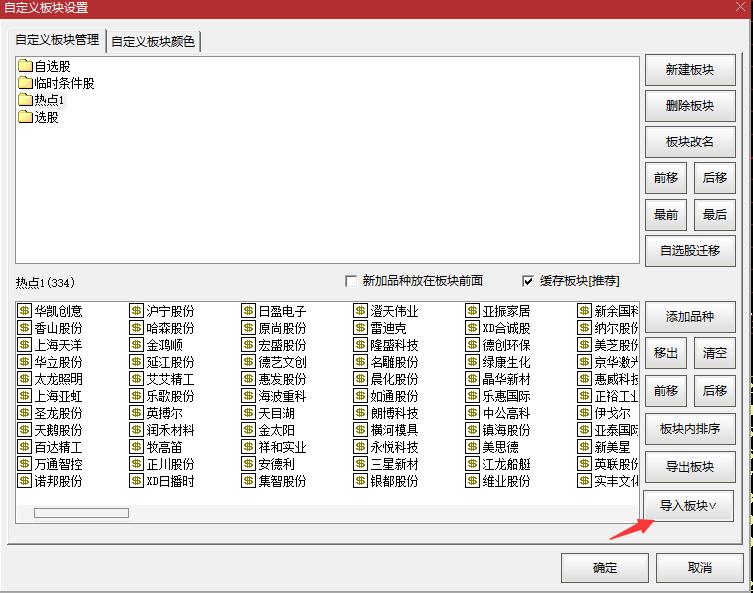753x593 pixels.
Task: Click the stock icon beside 亚振家居
Action: [473, 311]
